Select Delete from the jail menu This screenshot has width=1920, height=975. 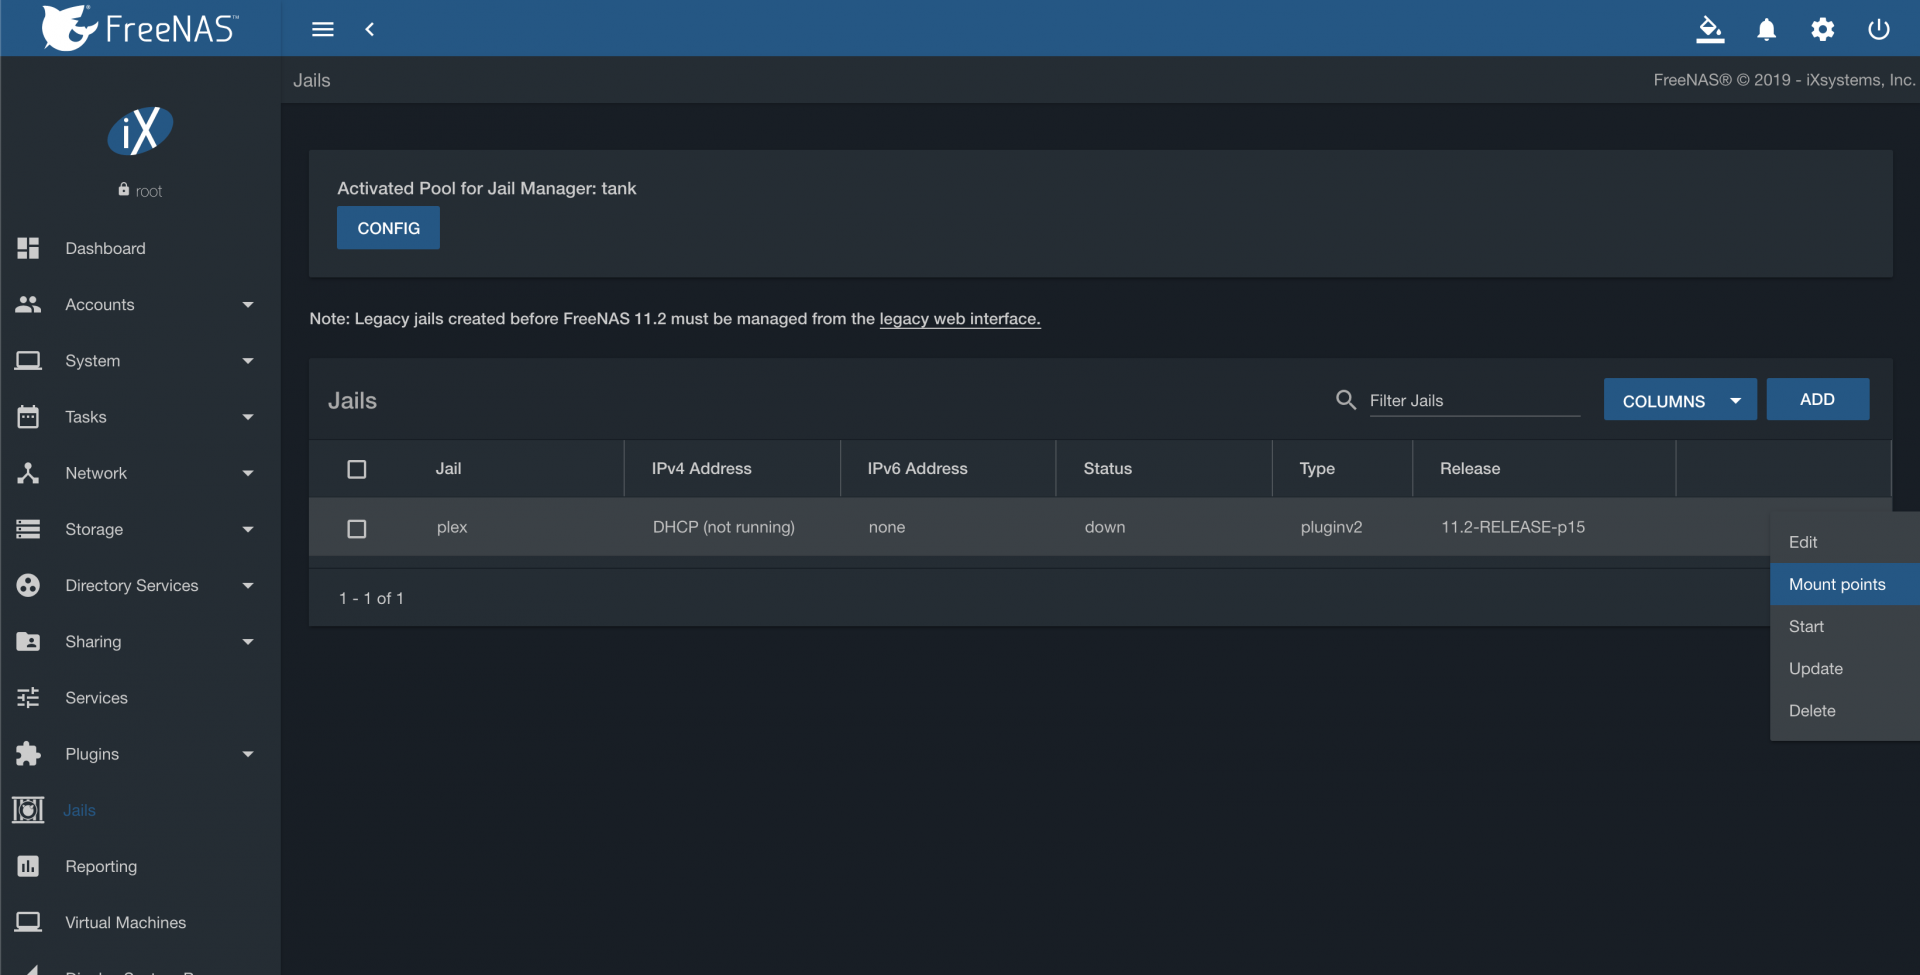(1845, 710)
